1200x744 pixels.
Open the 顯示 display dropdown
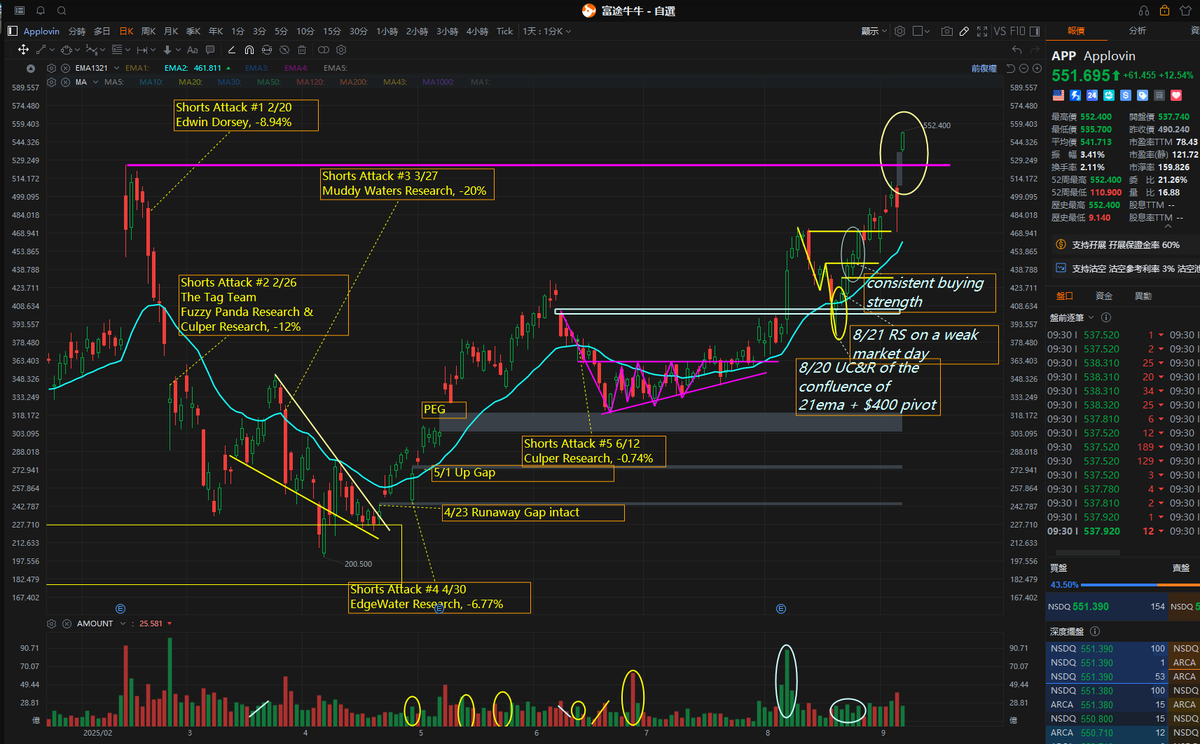[876, 31]
